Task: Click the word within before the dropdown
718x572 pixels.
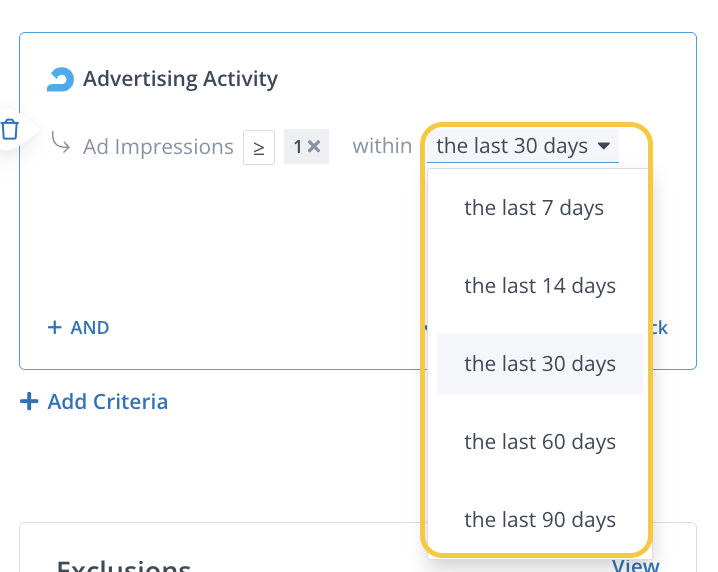Action: [382, 147]
